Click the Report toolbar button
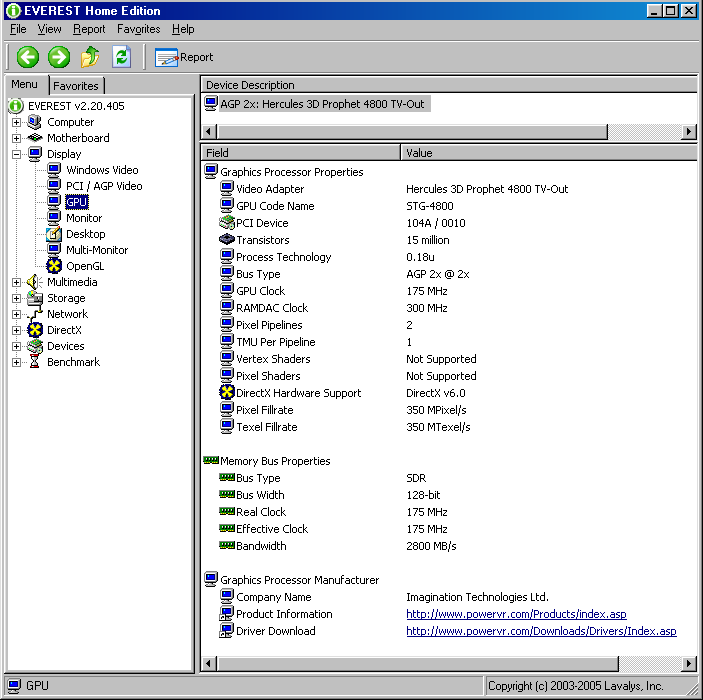Viewport: 703px width, 700px height. tap(184, 57)
